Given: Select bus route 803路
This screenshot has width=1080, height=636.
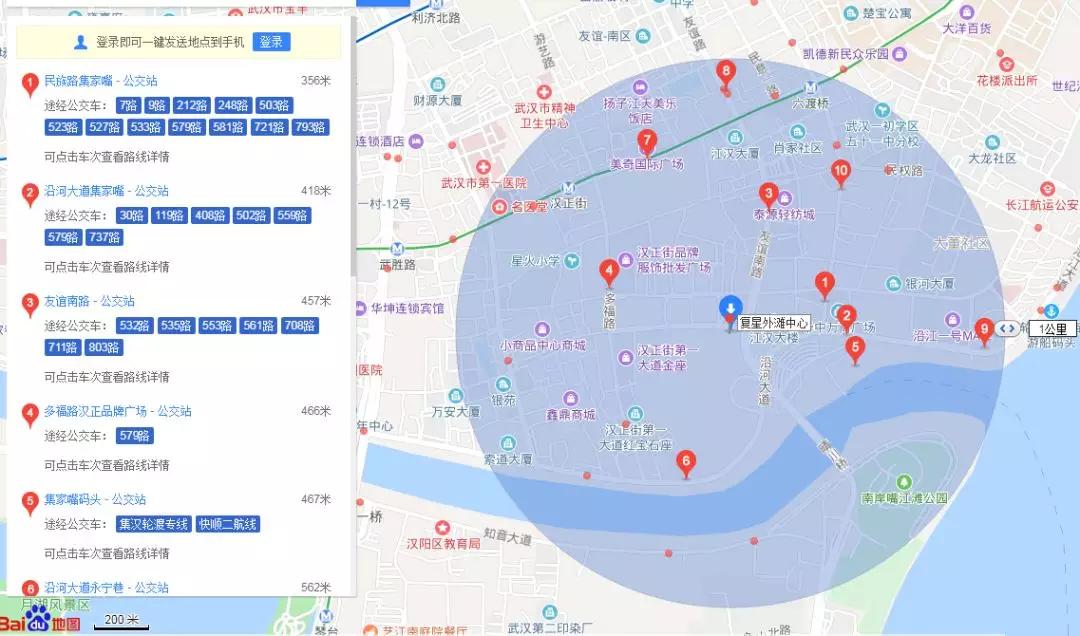Looking at the screenshot, I should 105,348.
